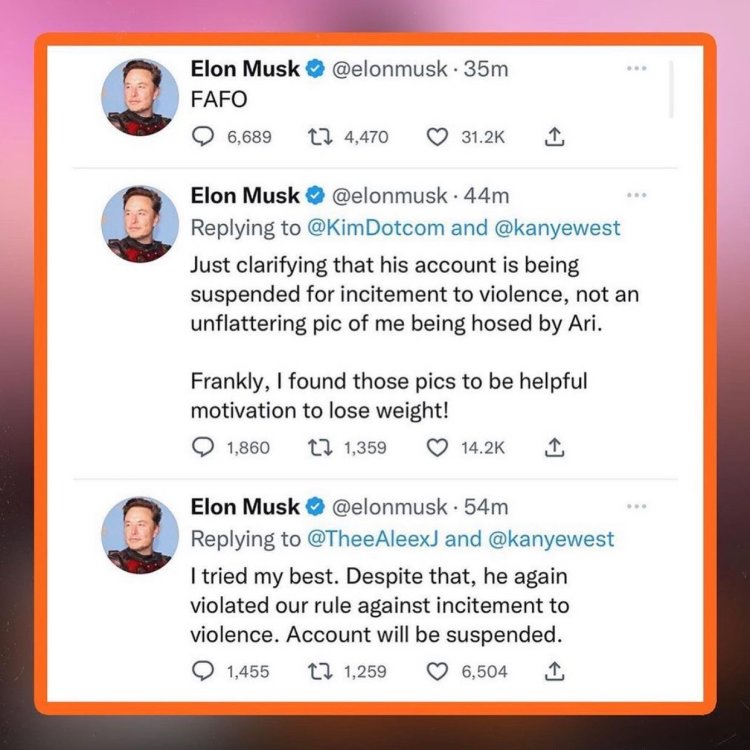Screen dimensions: 750x750
Task: Retweet the FAFO tweet
Action: point(316,137)
